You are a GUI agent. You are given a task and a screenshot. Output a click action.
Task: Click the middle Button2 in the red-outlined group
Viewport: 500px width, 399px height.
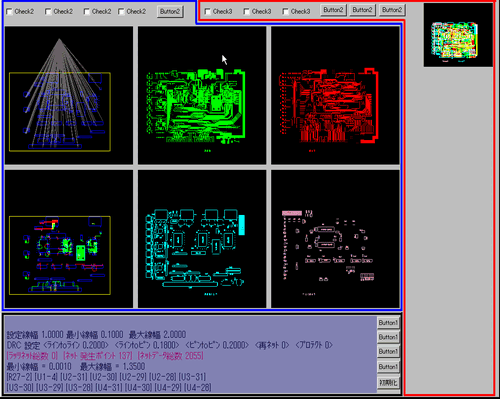tap(363, 10)
